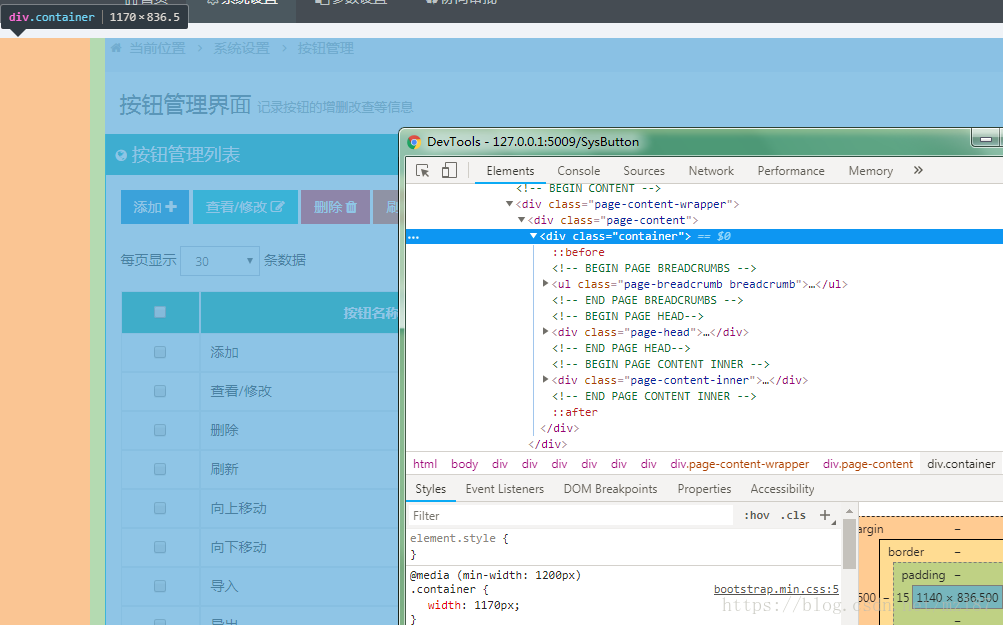The height and width of the screenshot is (625, 1003).
Task: Open the Performance tab
Action: (791, 171)
